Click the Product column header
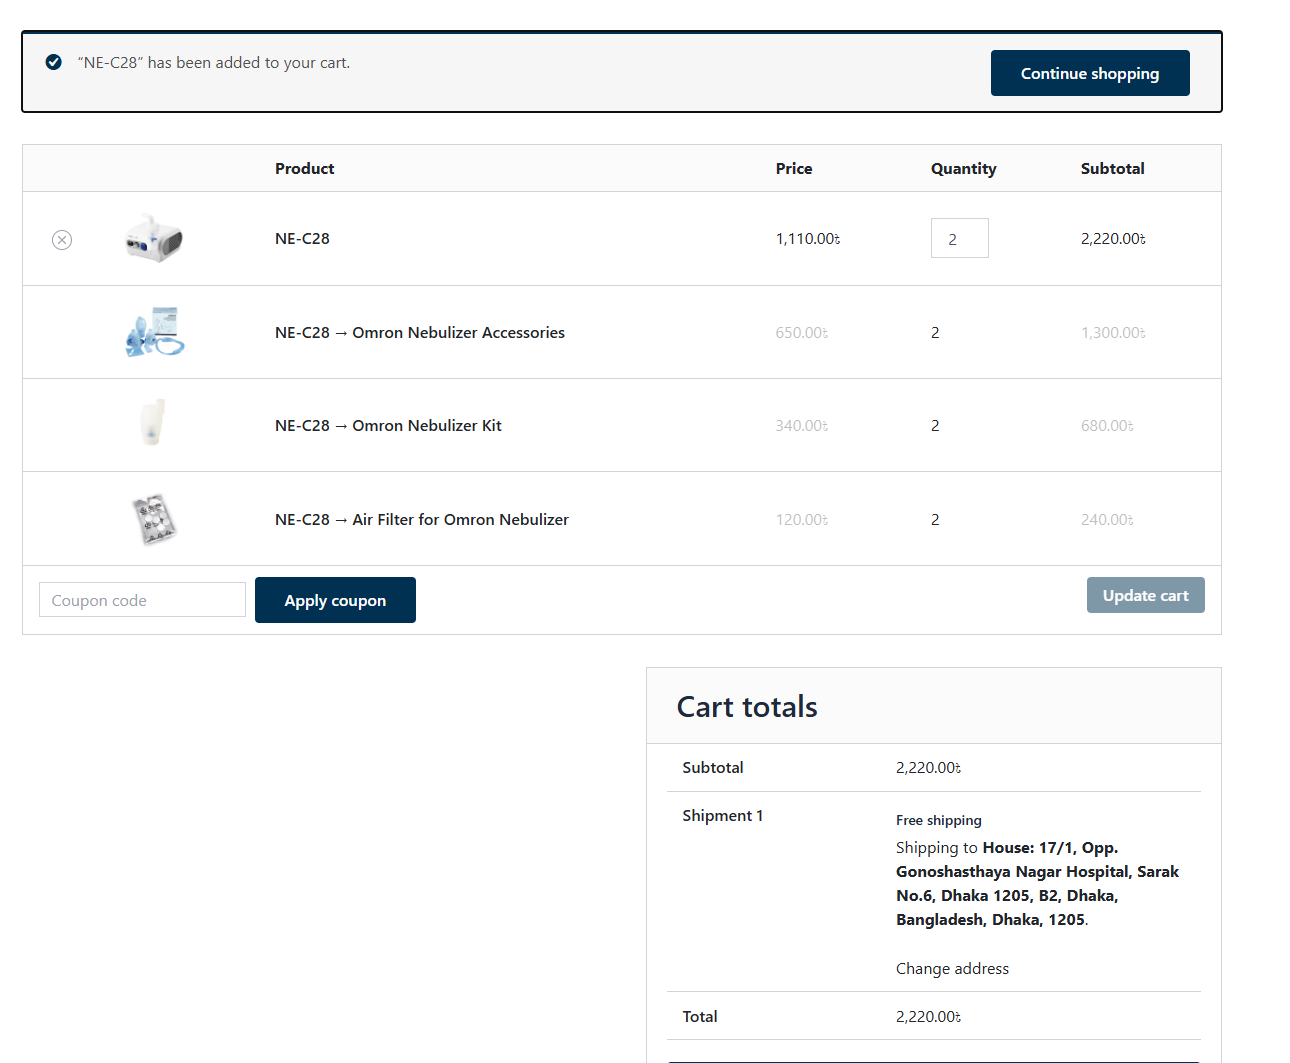Viewport: 1290px width, 1063px height. coord(304,169)
